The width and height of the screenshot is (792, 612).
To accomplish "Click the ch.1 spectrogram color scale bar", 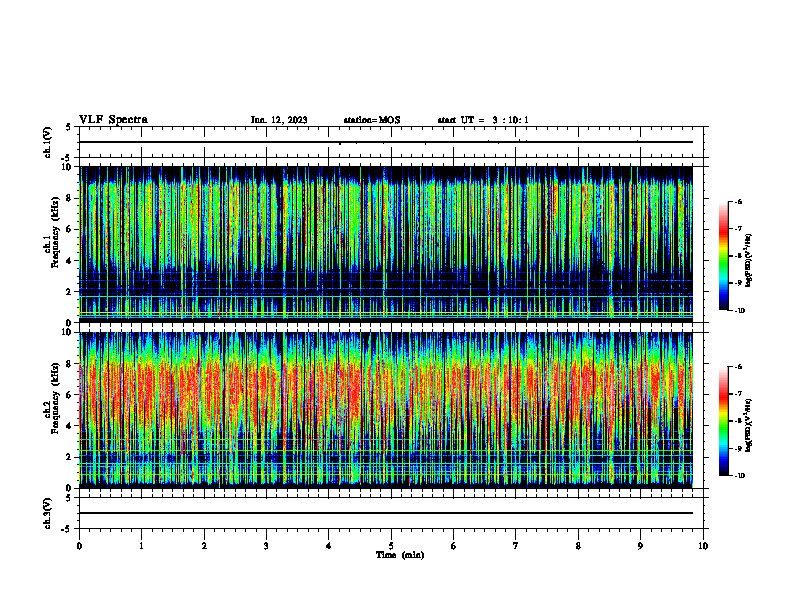I will [x=724, y=256].
